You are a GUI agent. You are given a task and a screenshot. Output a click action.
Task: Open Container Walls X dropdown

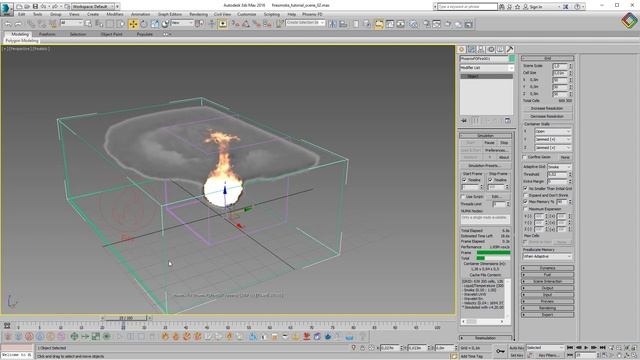(x=553, y=132)
